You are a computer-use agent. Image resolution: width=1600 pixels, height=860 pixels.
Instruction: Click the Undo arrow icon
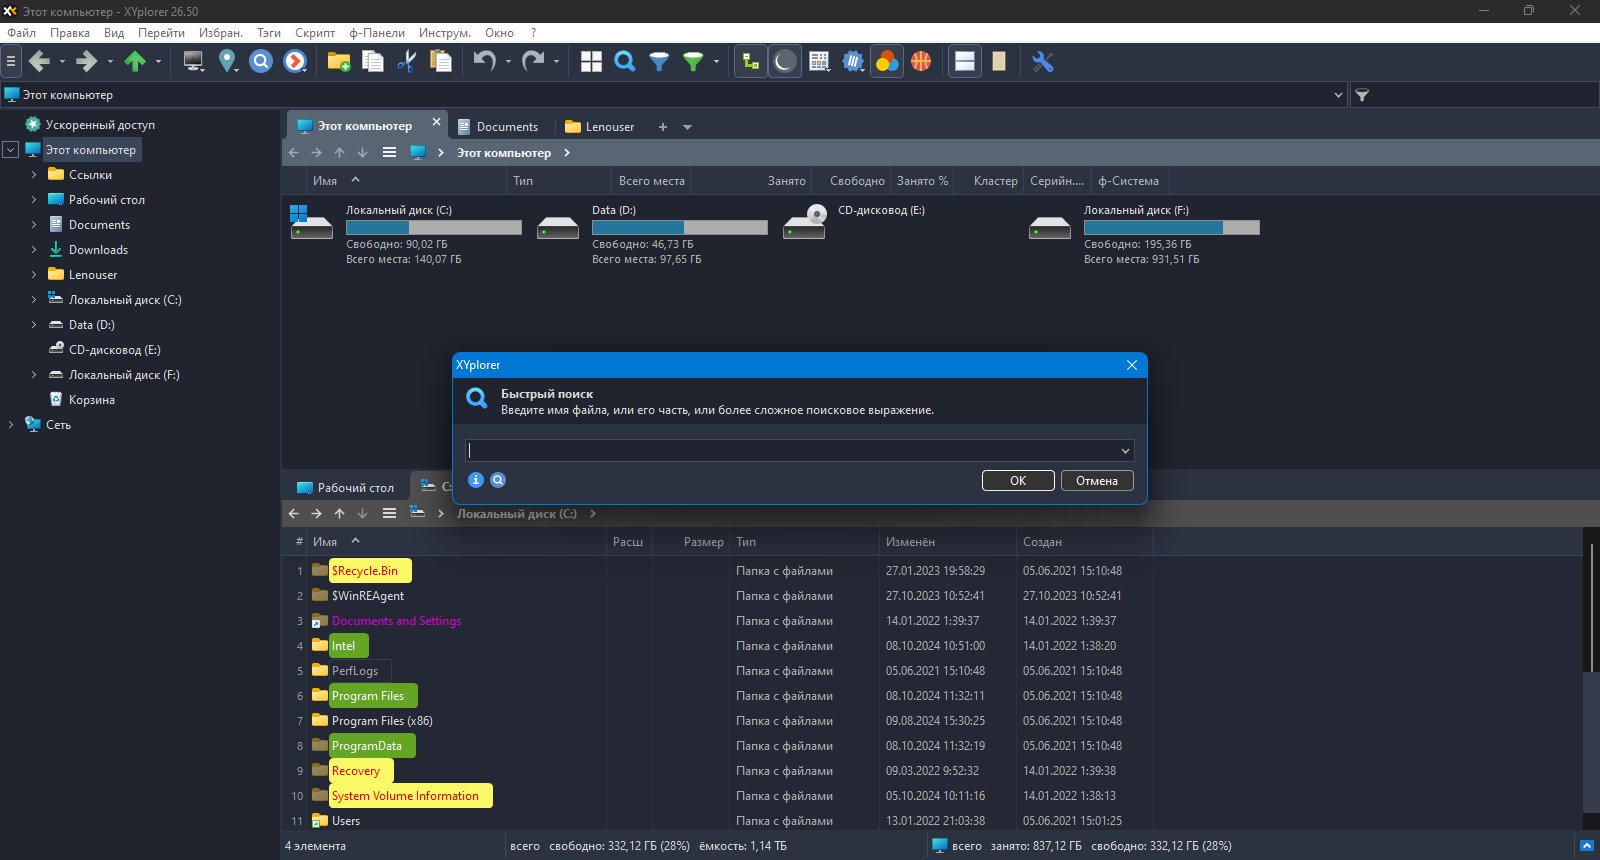(x=484, y=62)
